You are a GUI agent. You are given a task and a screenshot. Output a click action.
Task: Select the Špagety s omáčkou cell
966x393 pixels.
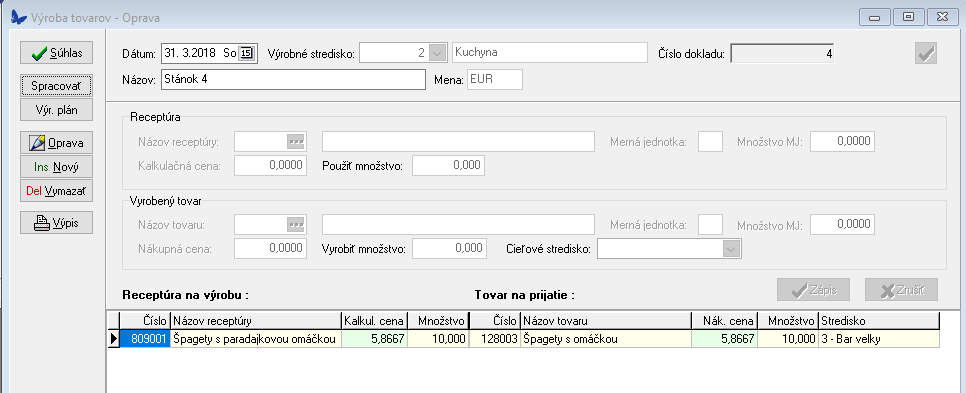[x=606, y=339]
